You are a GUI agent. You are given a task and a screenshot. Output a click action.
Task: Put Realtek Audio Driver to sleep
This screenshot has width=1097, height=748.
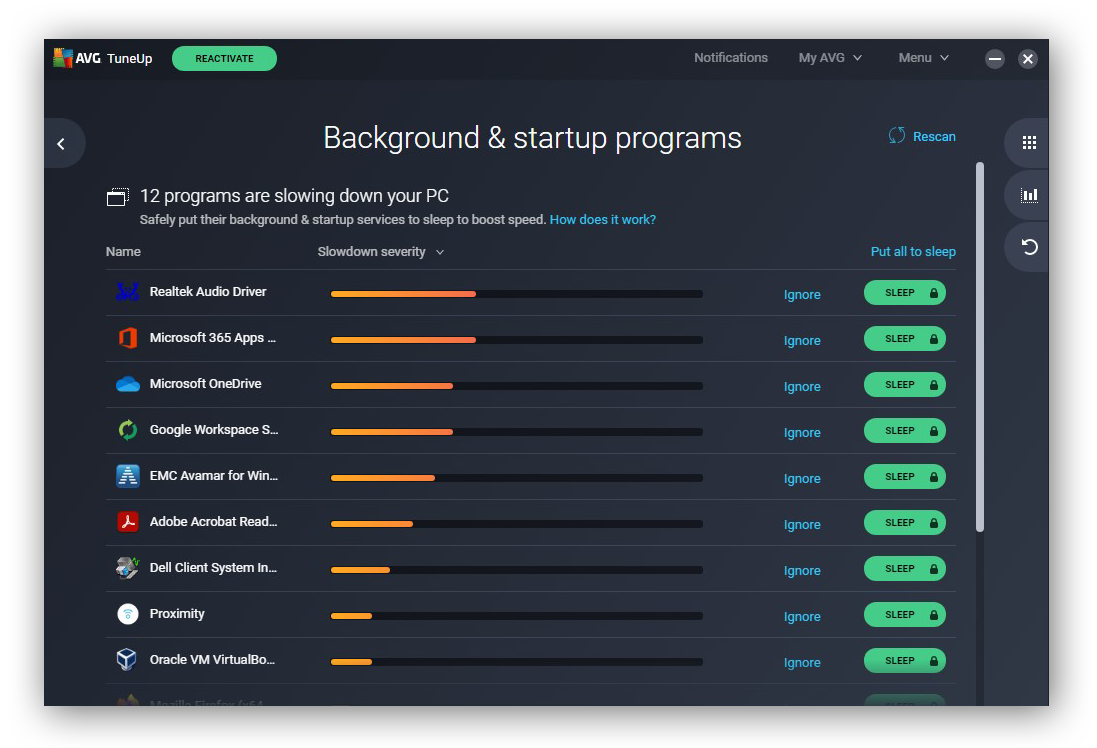click(x=904, y=292)
